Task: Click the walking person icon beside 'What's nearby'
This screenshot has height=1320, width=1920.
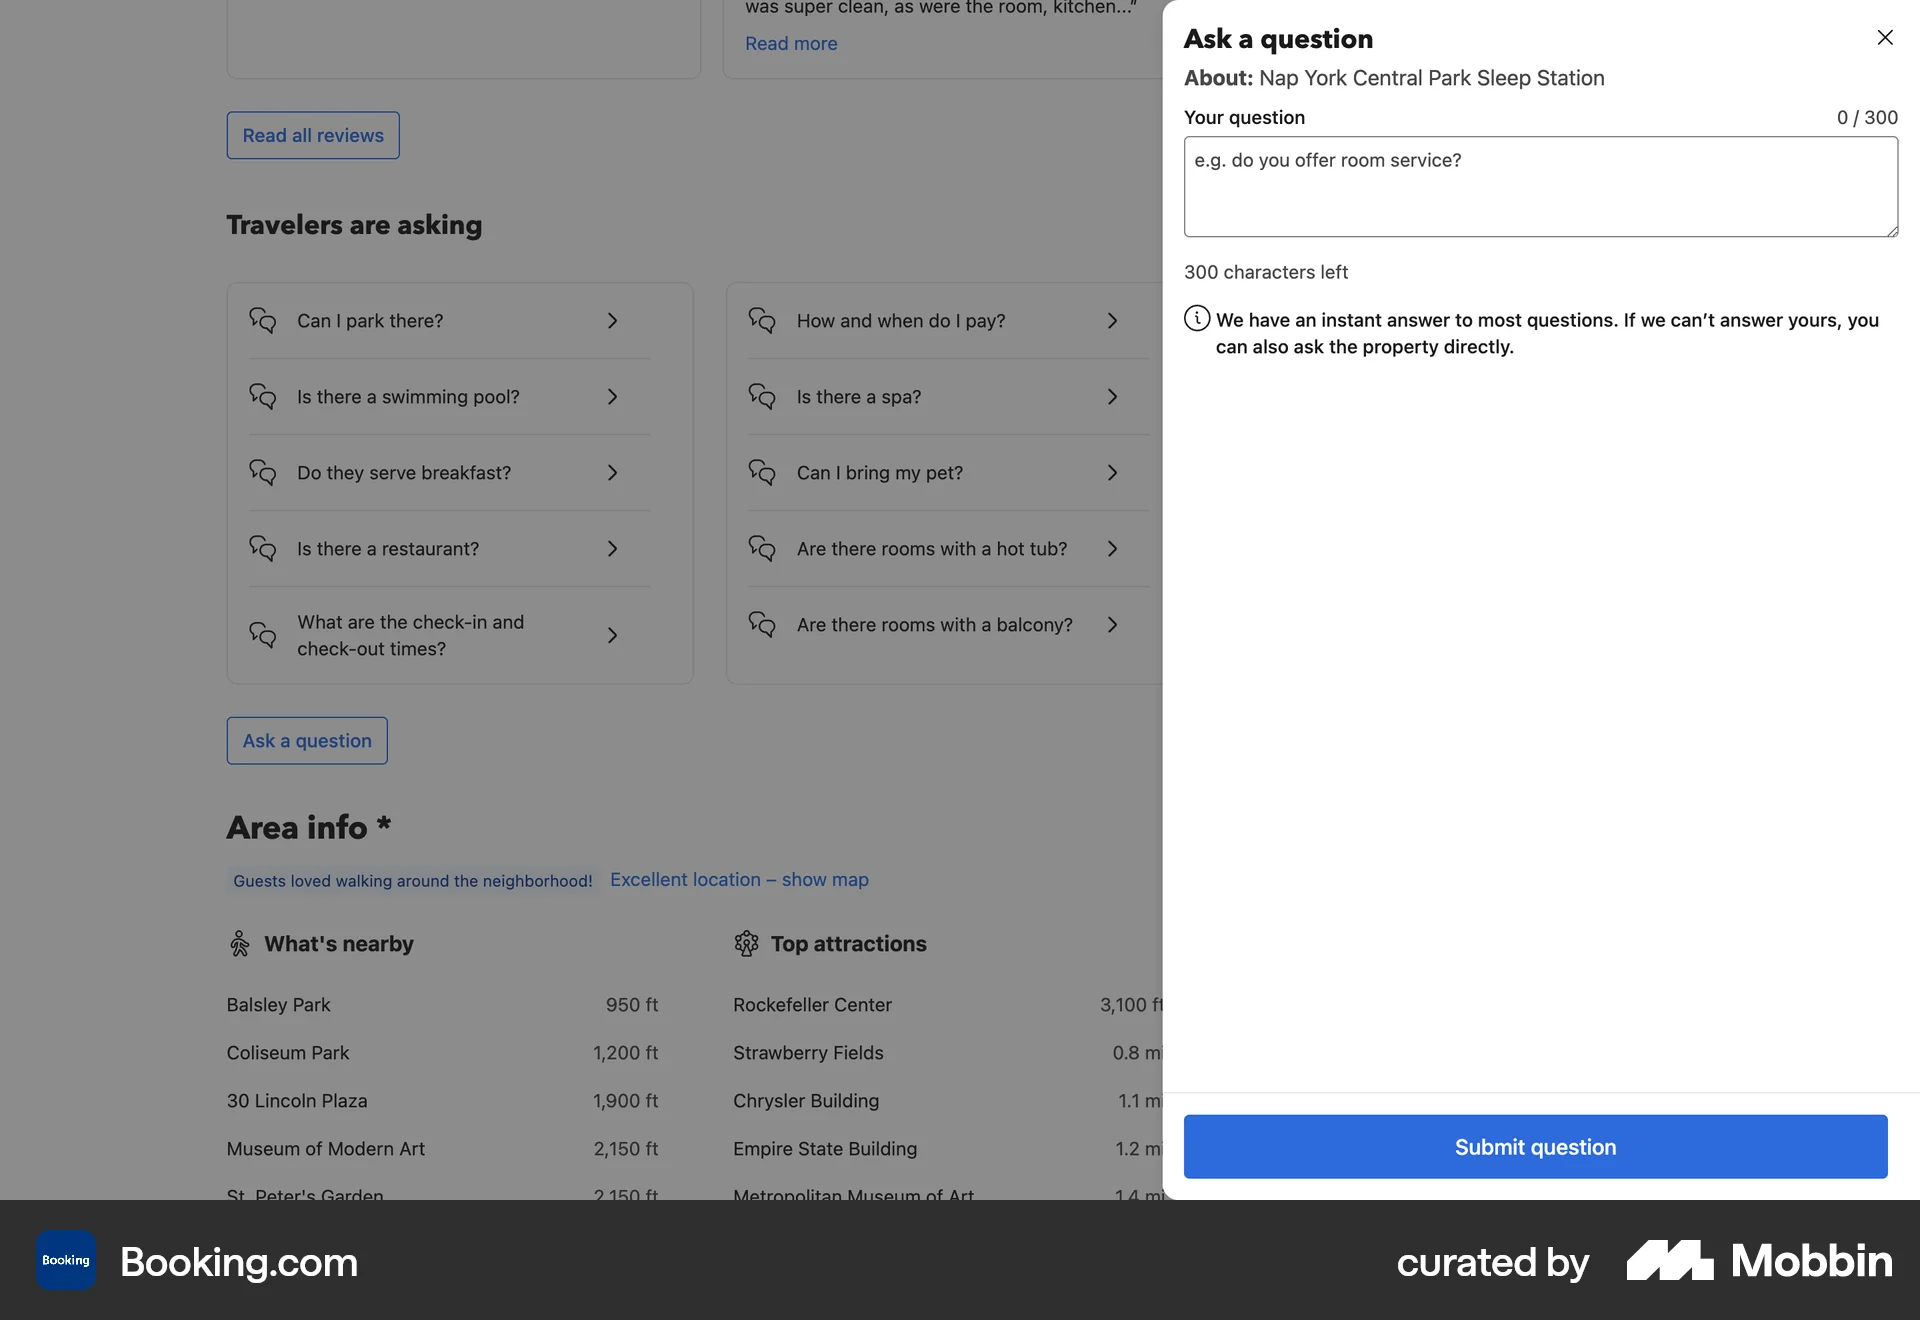Action: pos(239,943)
